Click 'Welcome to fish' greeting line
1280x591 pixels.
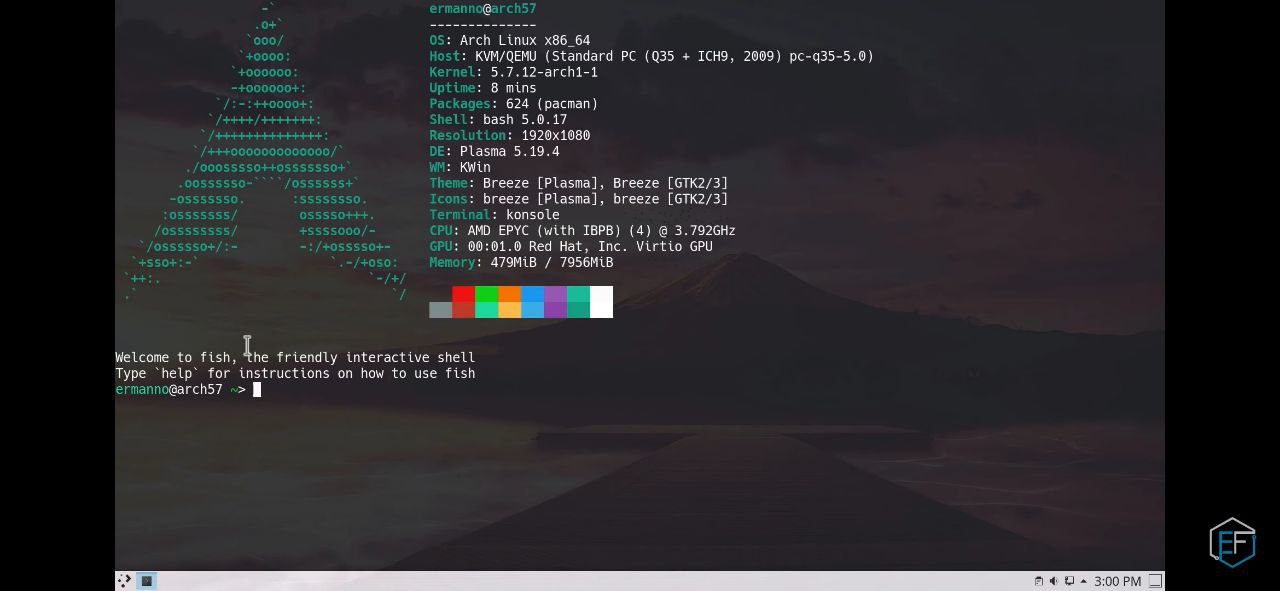(x=295, y=357)
